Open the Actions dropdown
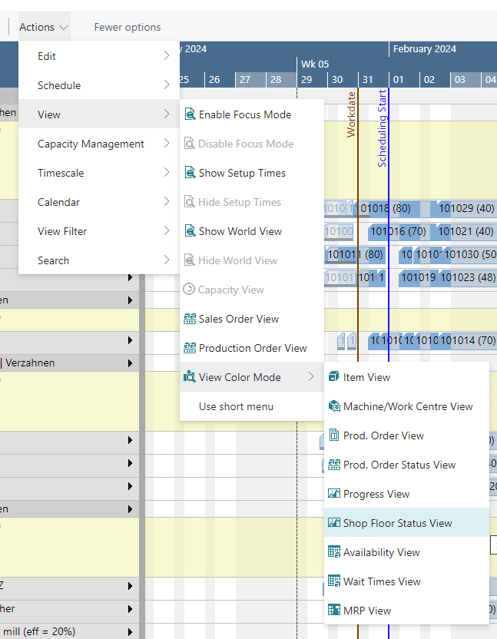Viewport: 497px width, 639px height. pos(43,27)
